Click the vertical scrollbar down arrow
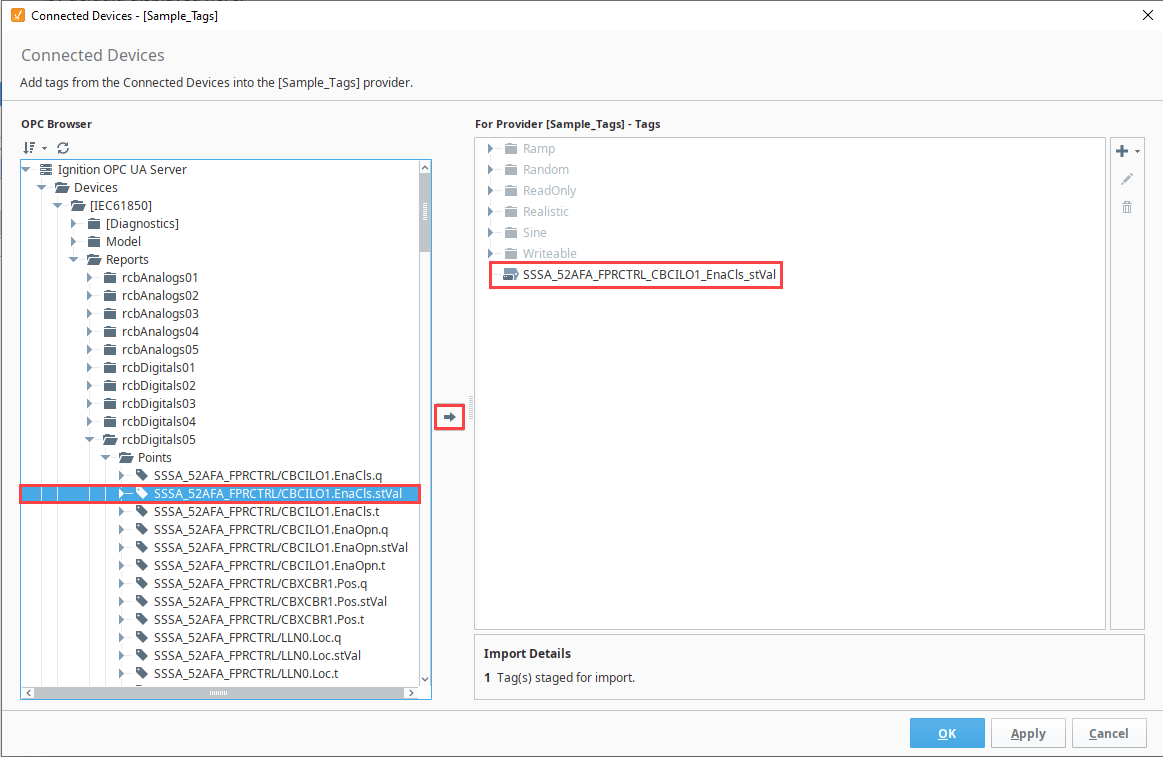This screenshot has height=757, width=1163. [x=425, y=679]
